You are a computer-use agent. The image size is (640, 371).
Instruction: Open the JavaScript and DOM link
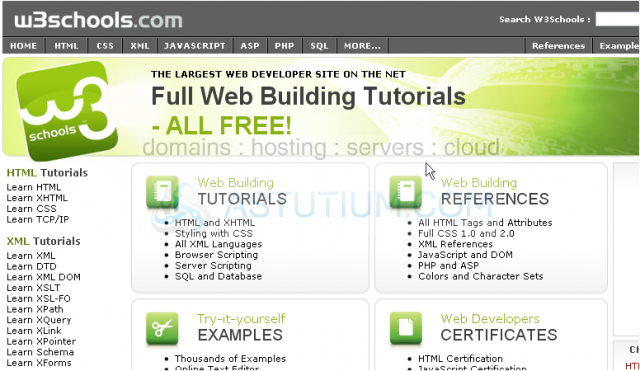pos(465,255)
